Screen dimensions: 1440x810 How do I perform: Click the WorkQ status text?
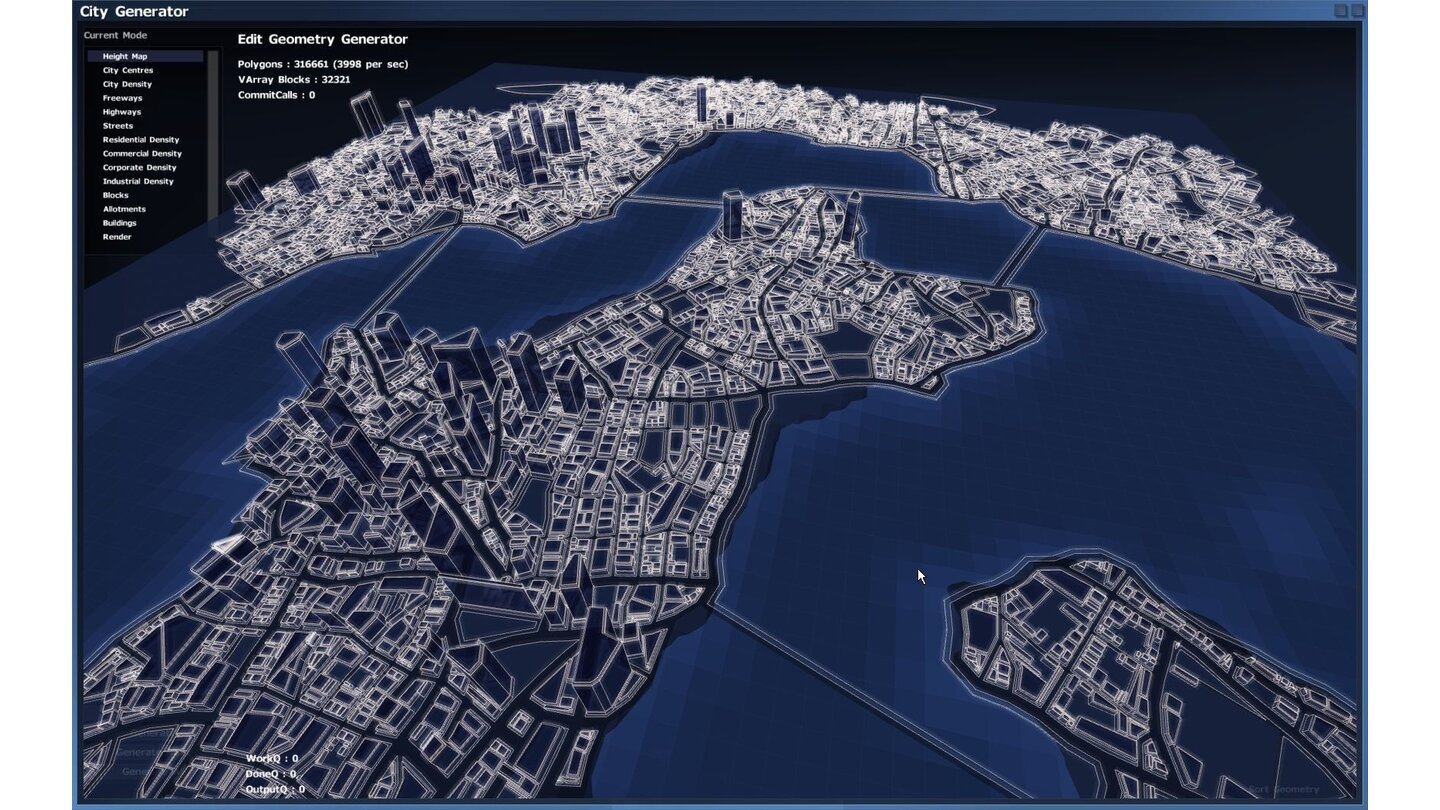(x=272, y=759)
